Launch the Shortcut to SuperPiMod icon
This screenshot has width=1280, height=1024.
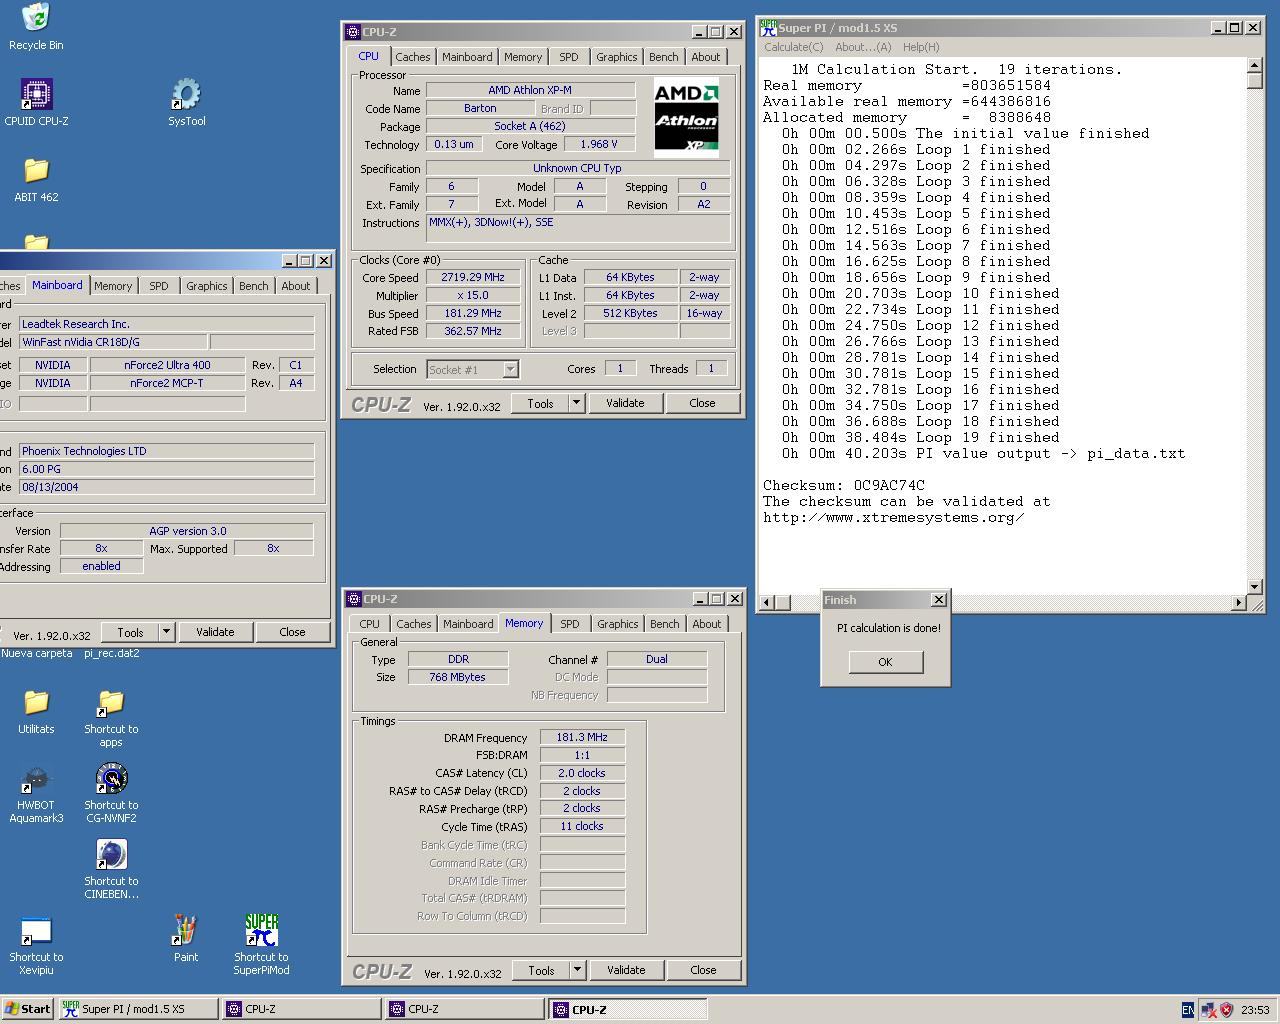261,931
